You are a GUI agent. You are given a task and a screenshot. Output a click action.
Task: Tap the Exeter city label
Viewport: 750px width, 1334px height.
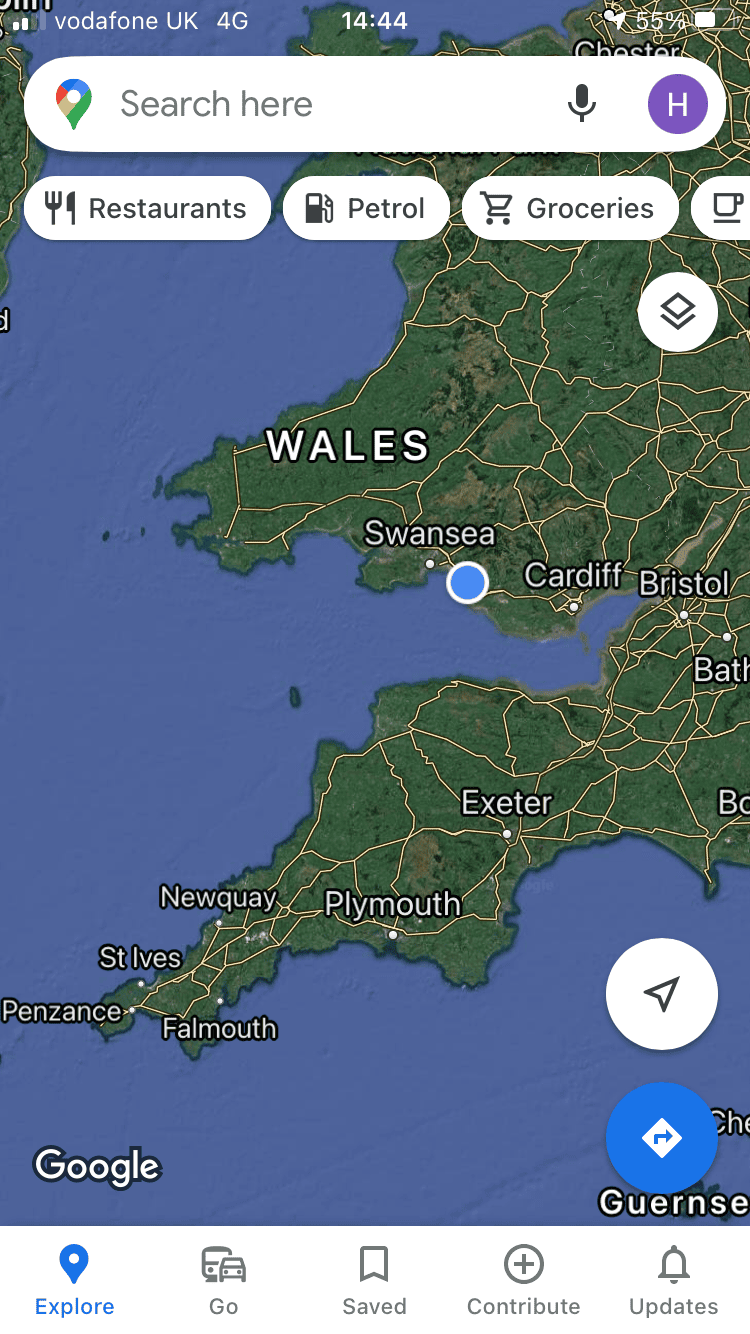pyautogui.click(x=506, y=803)
